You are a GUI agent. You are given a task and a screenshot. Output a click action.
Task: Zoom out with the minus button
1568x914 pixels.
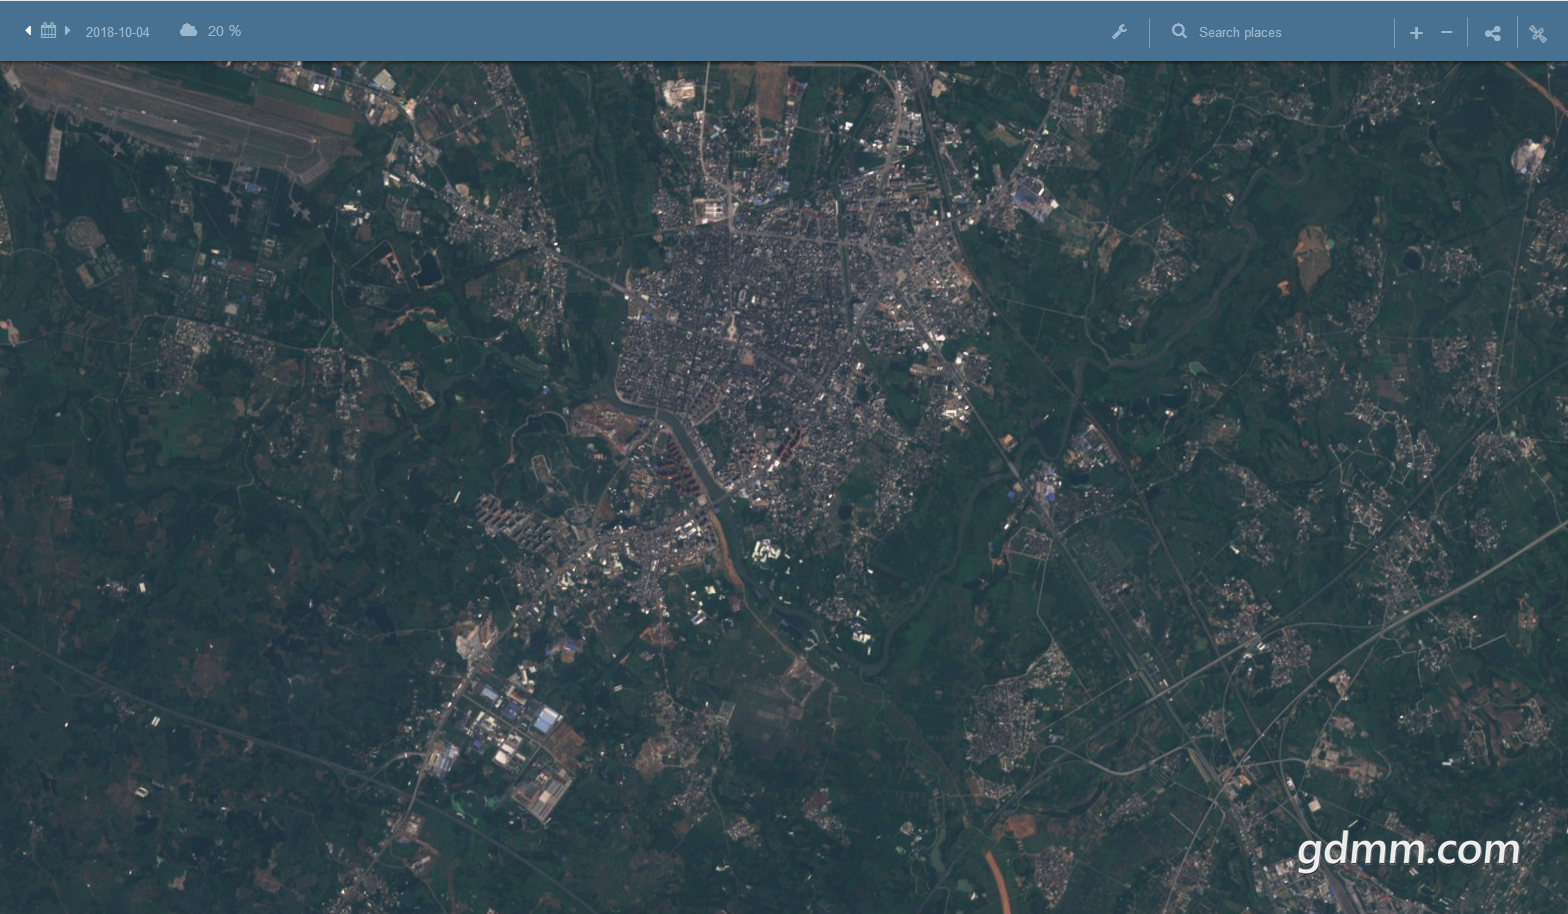coord(1446,32)
